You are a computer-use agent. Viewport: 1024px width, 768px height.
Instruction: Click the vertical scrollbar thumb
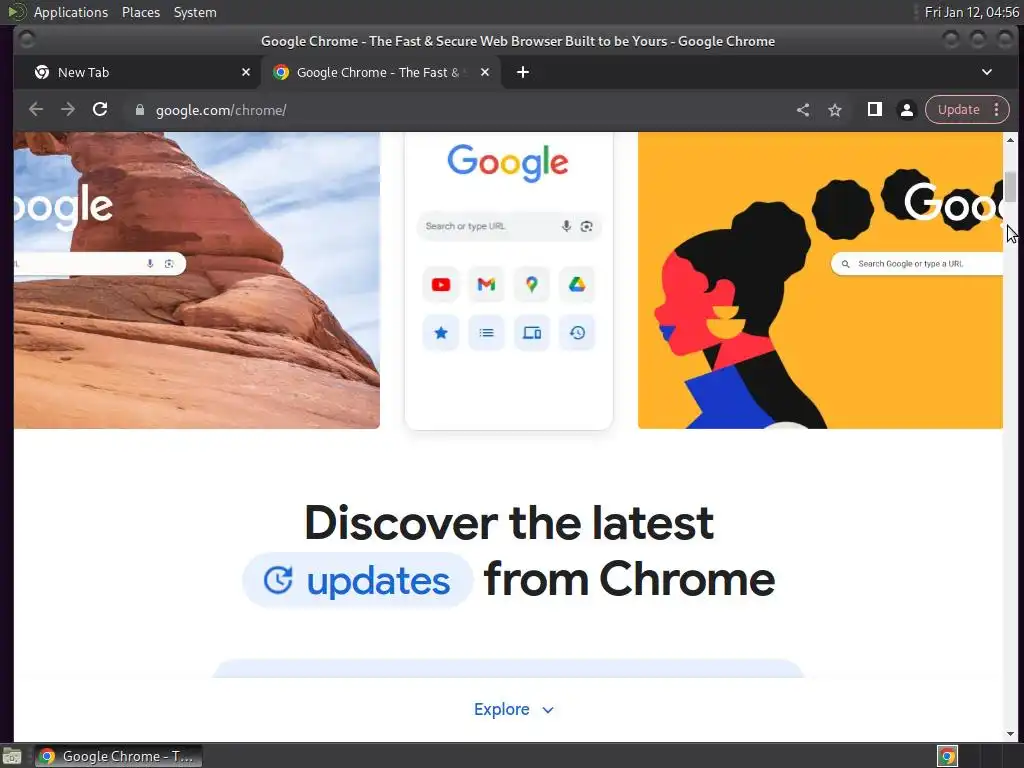(x=1010, y=187)
